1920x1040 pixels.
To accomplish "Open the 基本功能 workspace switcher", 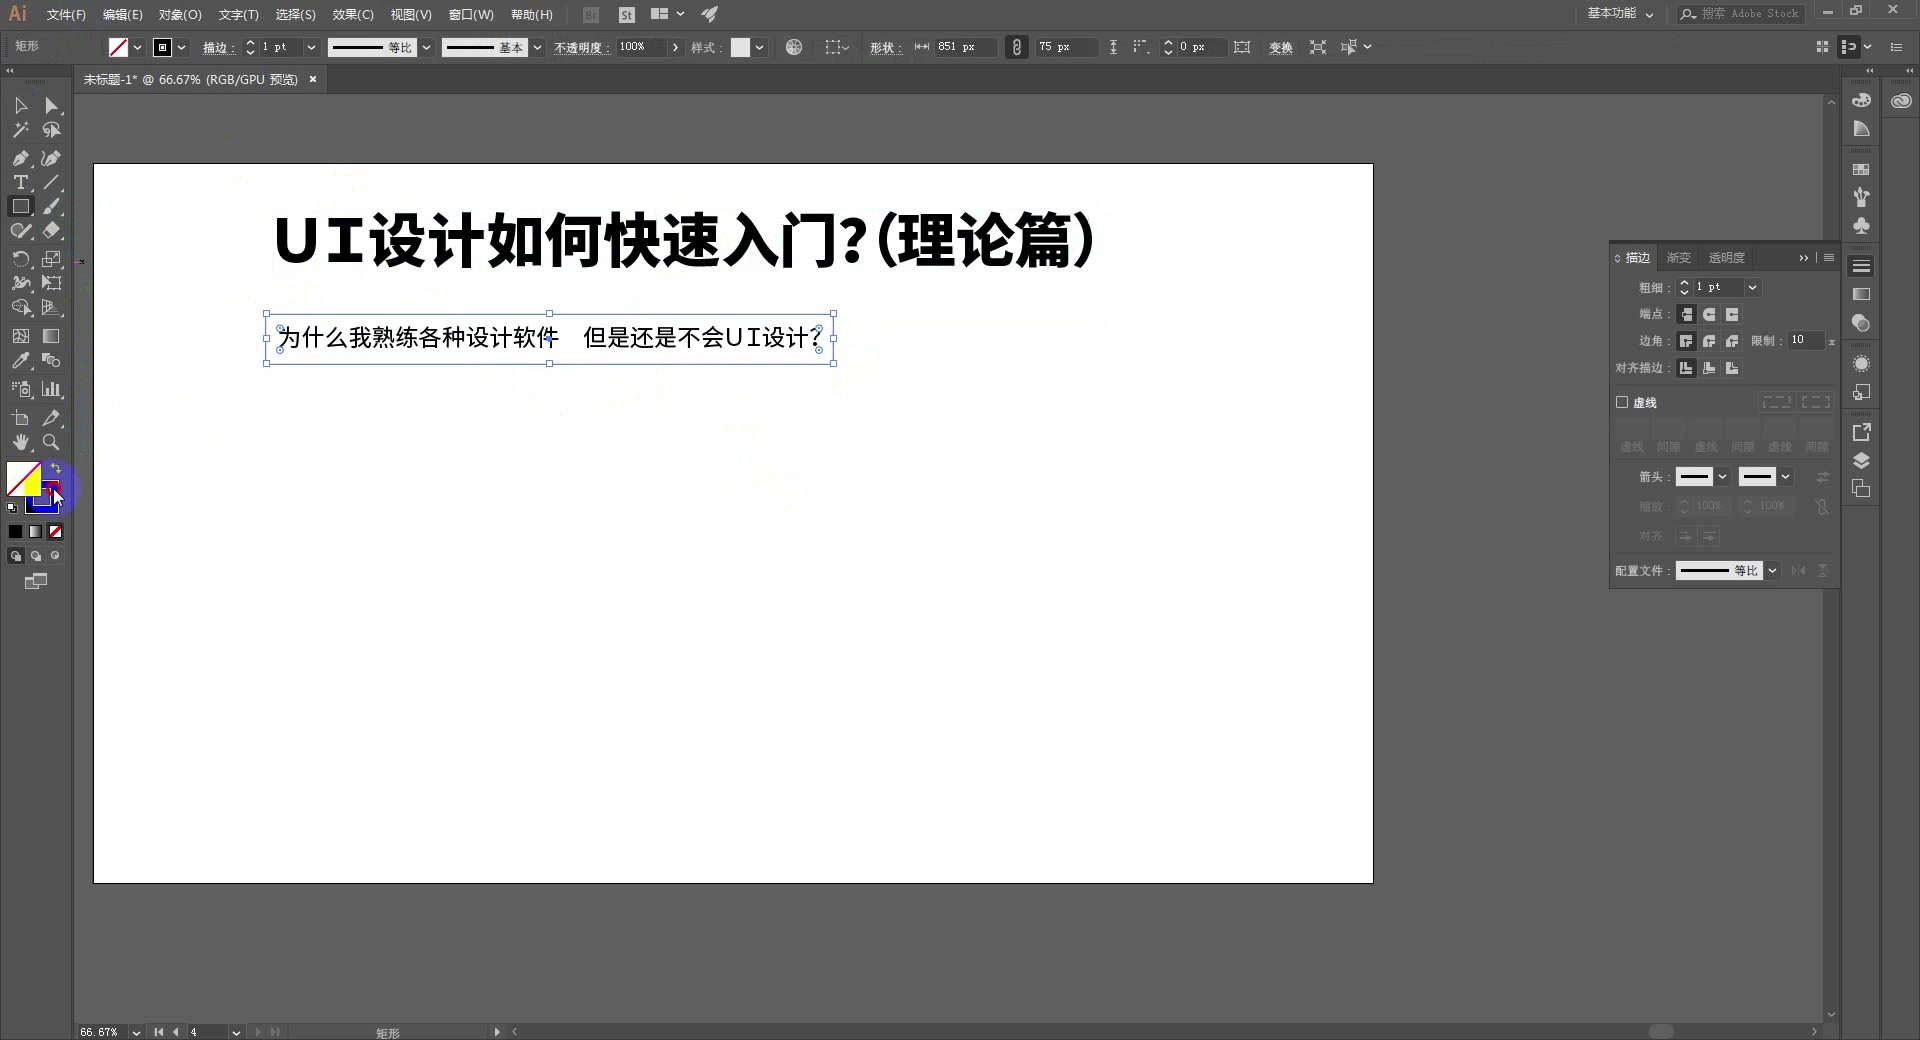I will pos(1620,14).
